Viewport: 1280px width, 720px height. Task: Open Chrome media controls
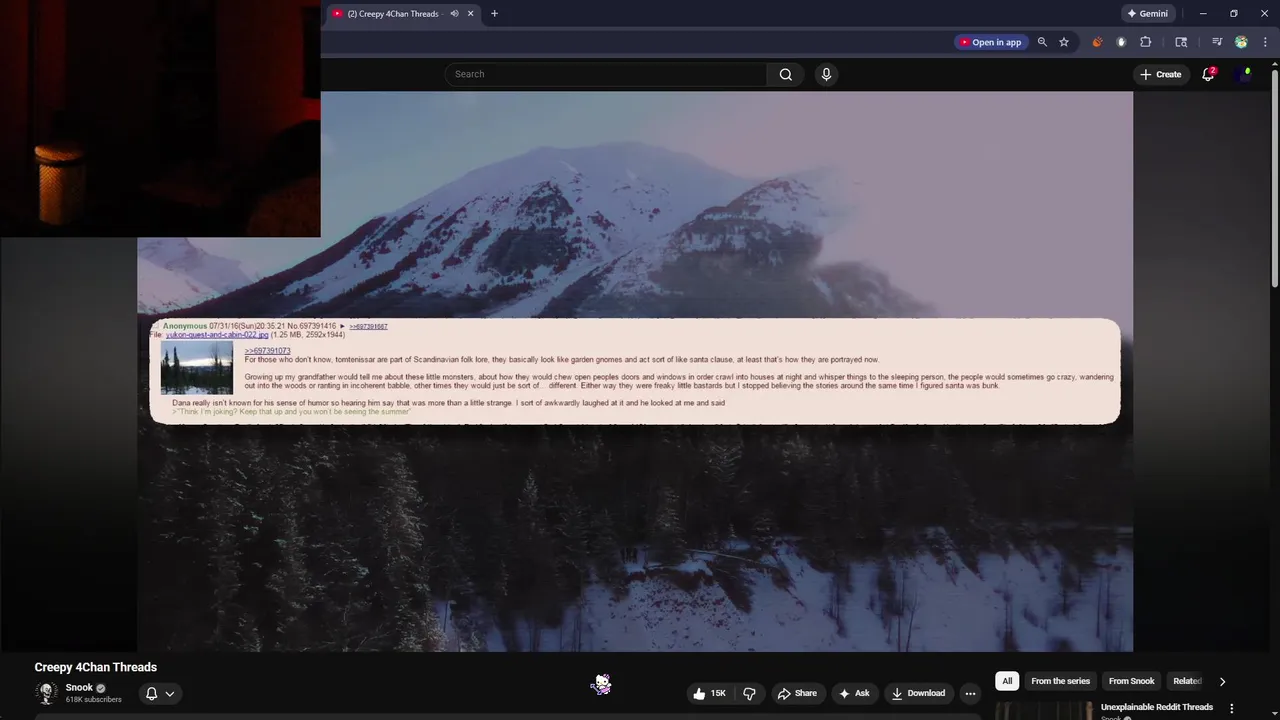[x=1216, y=42]
